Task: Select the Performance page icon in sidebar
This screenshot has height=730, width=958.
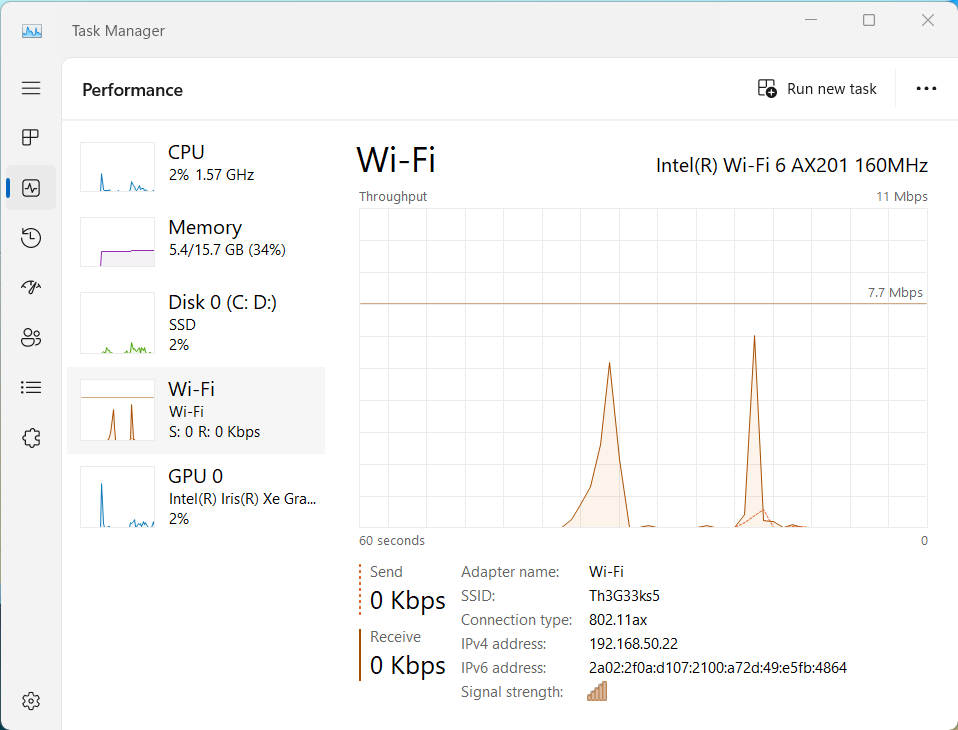Action: point(31,188)
